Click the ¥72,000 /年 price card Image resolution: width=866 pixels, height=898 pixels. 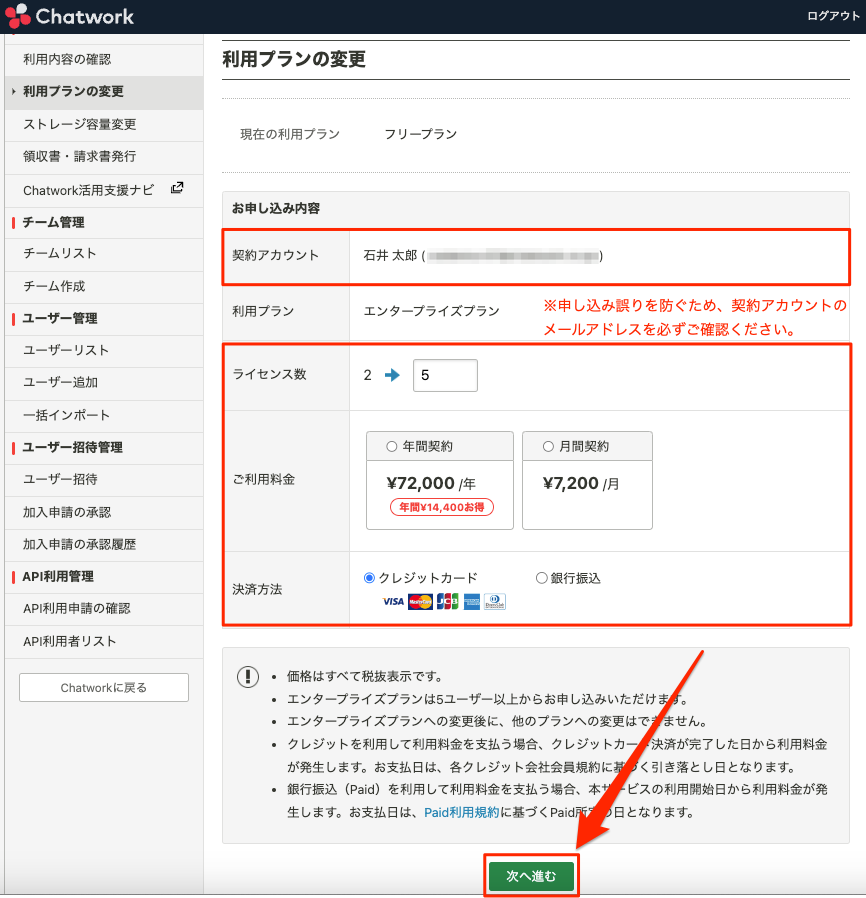click(440, 480)
